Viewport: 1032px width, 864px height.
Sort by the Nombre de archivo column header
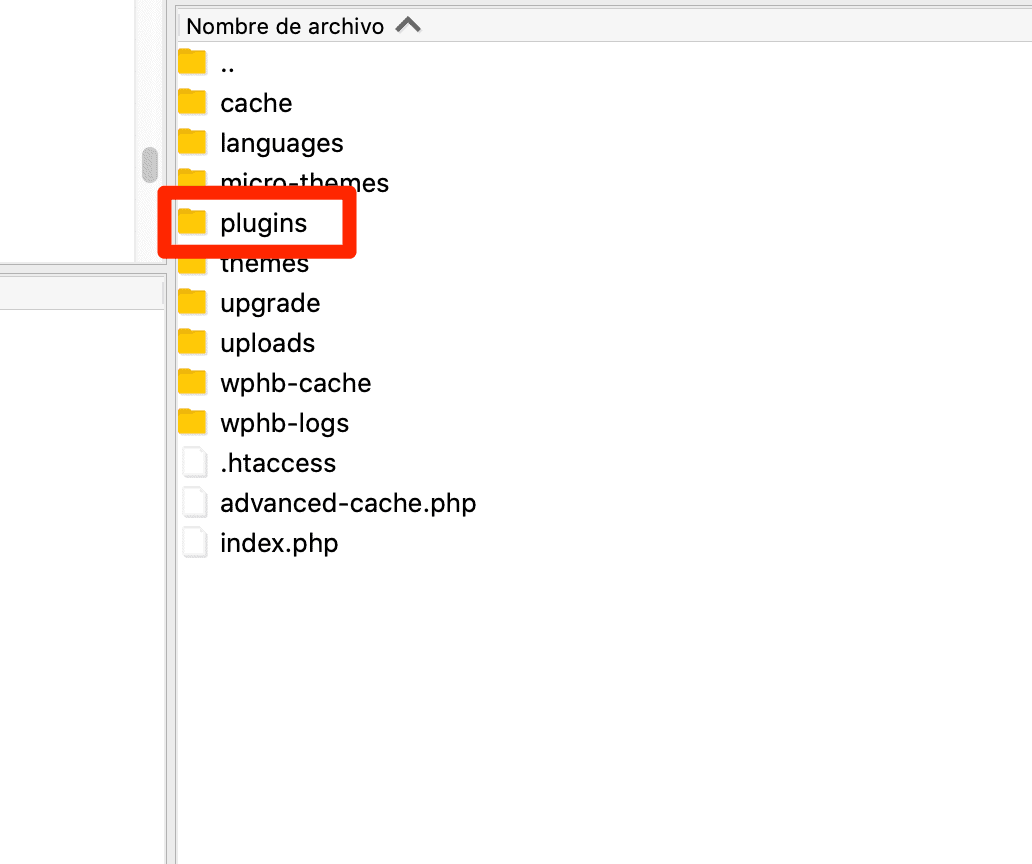click(x=285, y=26)
